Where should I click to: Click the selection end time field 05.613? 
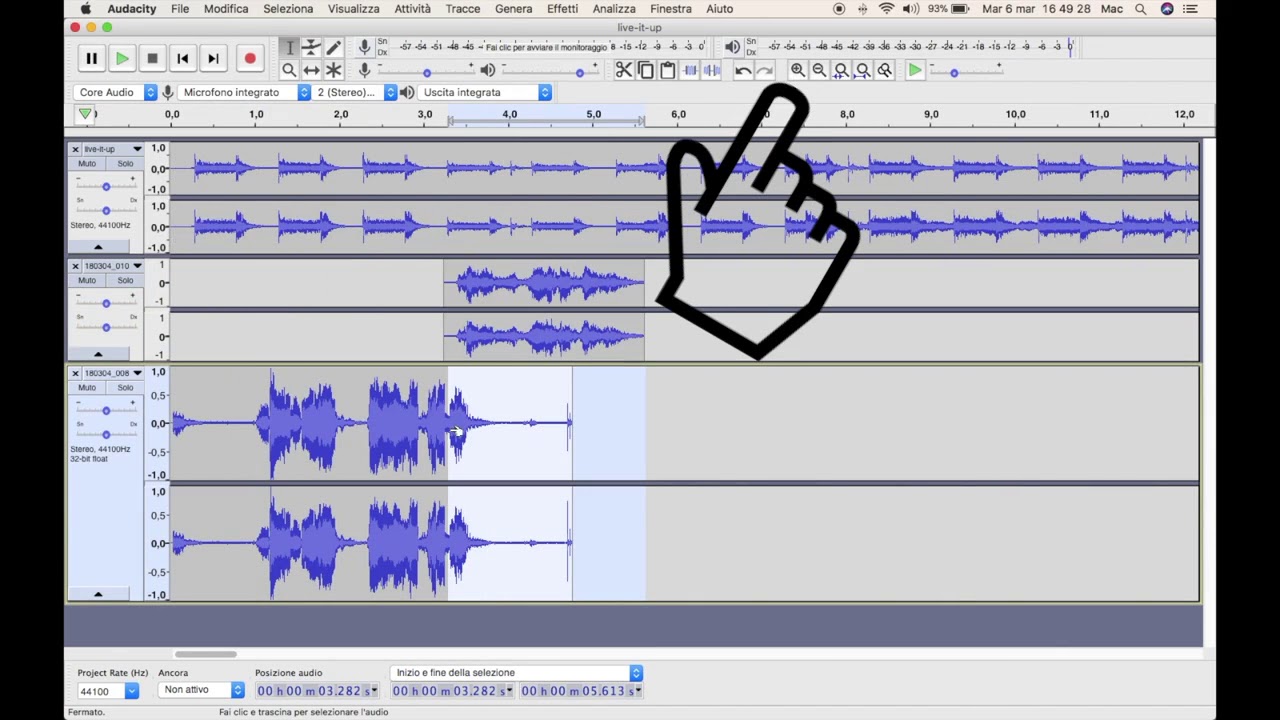pyautogui.click(x=581, y=691)
